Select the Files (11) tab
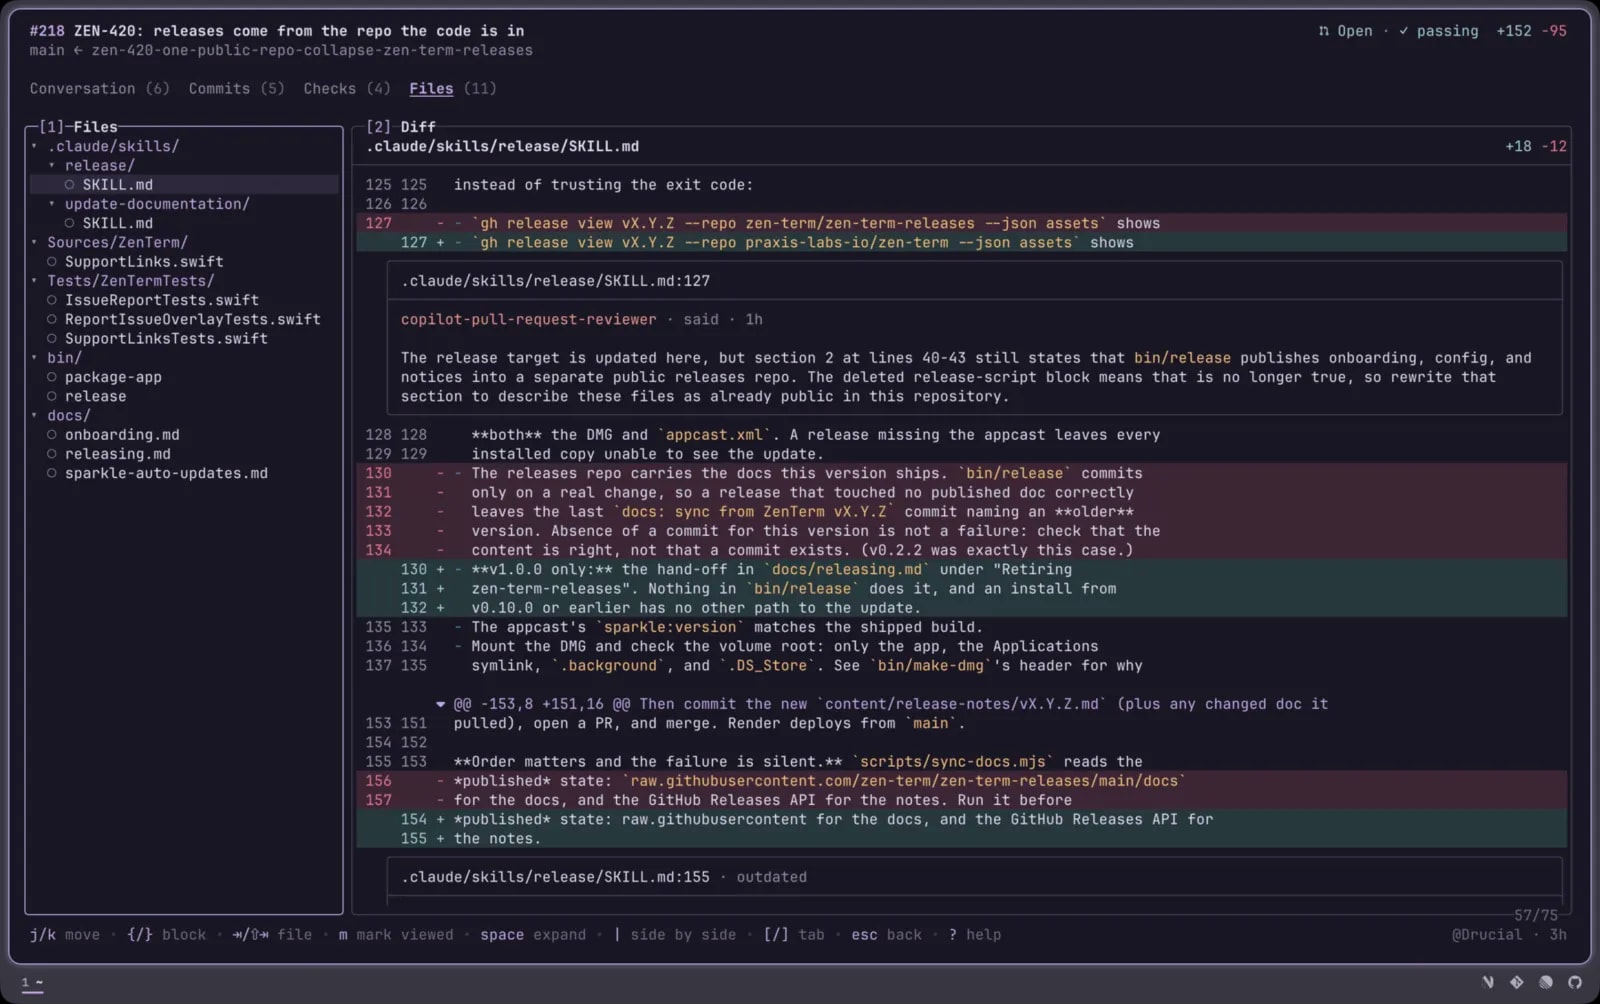Viewport: 1600px width, 1004px height. (x=452, y=88)
